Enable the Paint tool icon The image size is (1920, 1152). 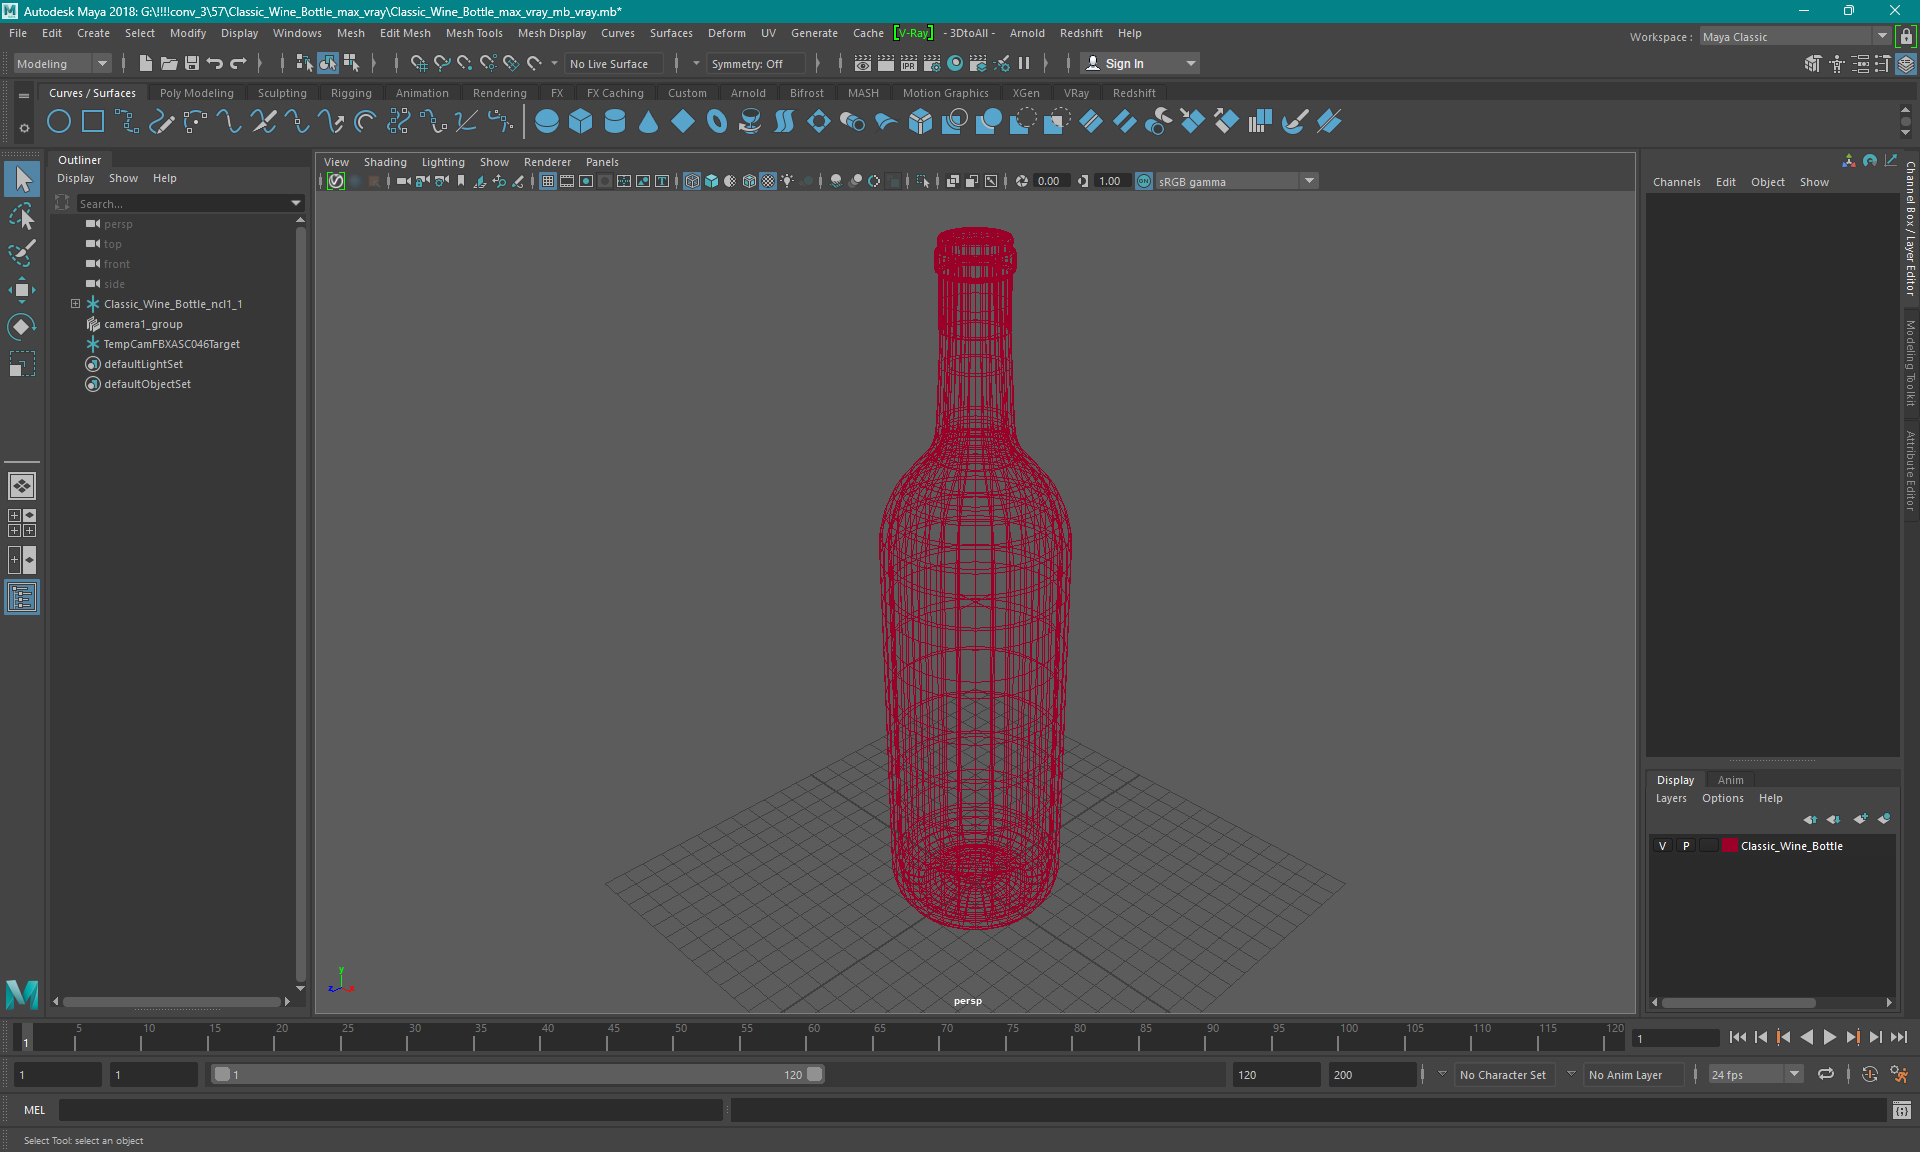click(23, 252)
